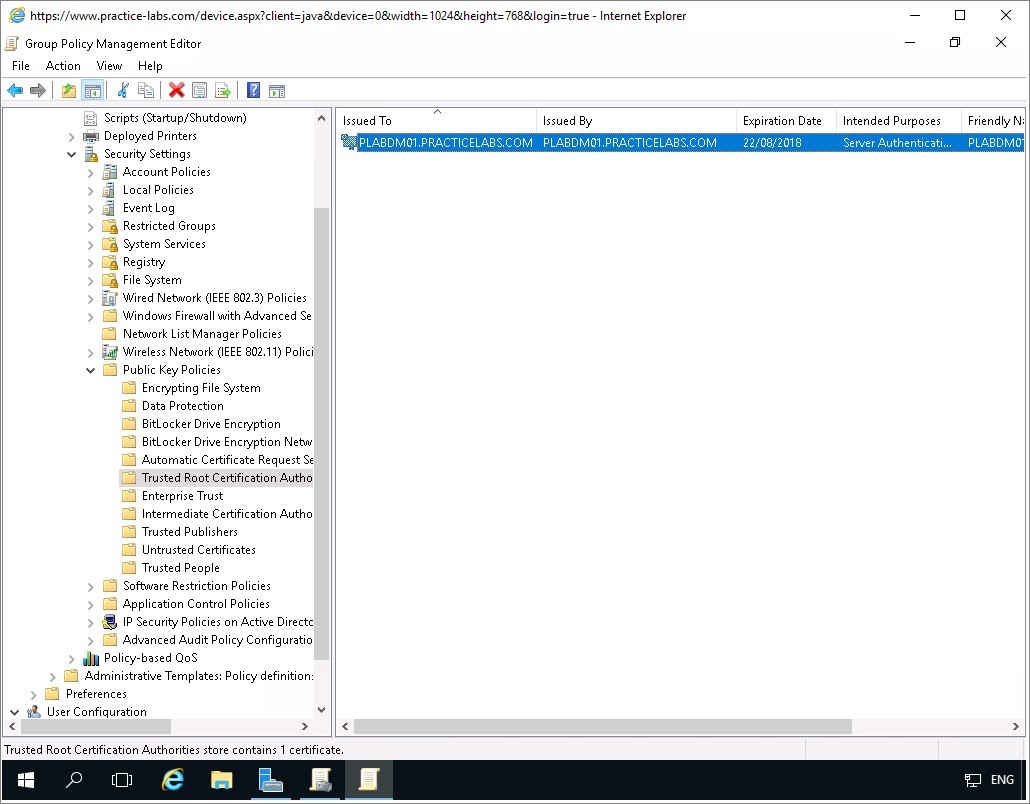Open the Action menu
1030x804 pixels.
pyautogui.click(x=63, y=66)
